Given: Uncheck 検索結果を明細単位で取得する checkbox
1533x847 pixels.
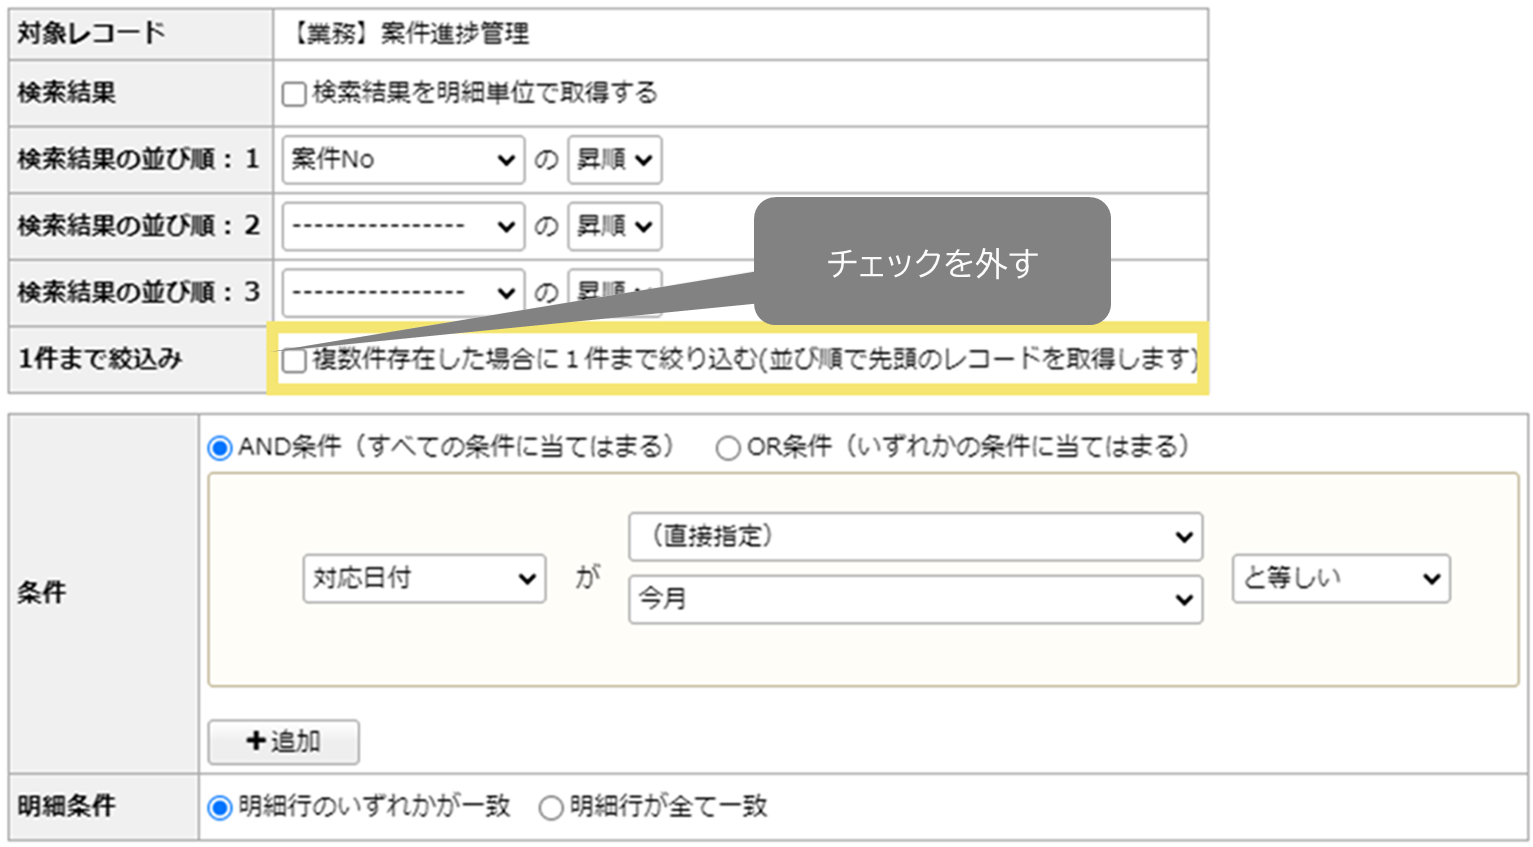Looking at the screenshot, I should click(292, 93).
